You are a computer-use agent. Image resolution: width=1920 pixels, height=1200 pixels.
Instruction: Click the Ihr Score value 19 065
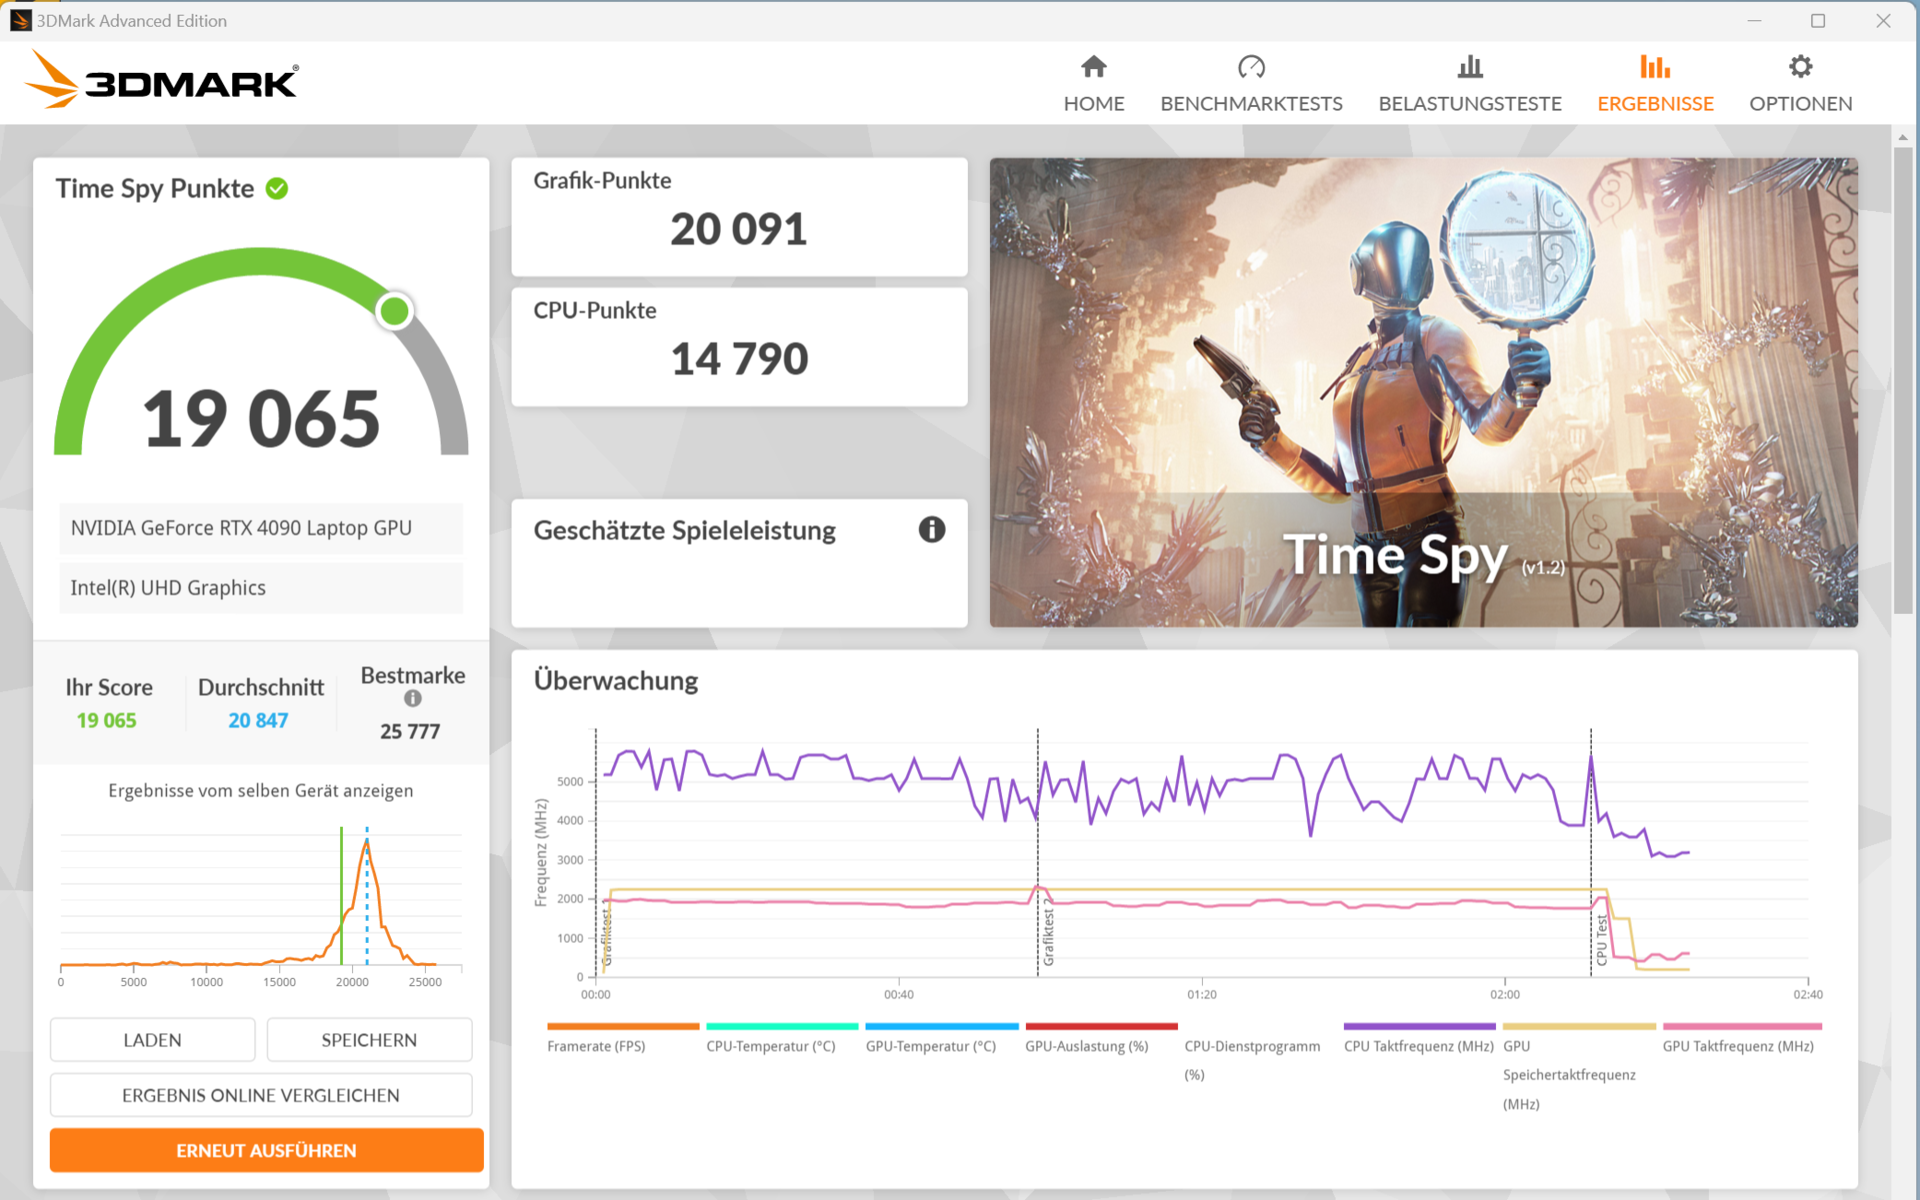pyautogui.click(x=106, y=720)
